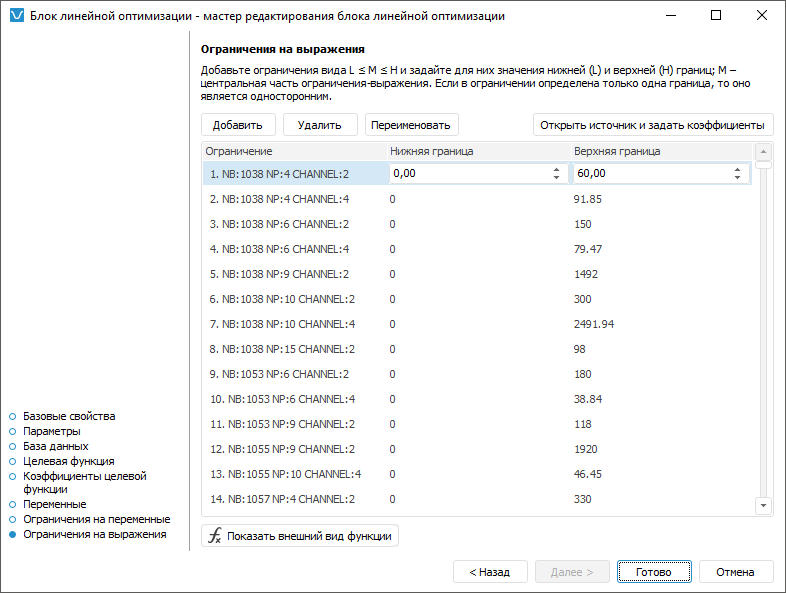Finish the wizard with Готово

[x=653, y=572]
